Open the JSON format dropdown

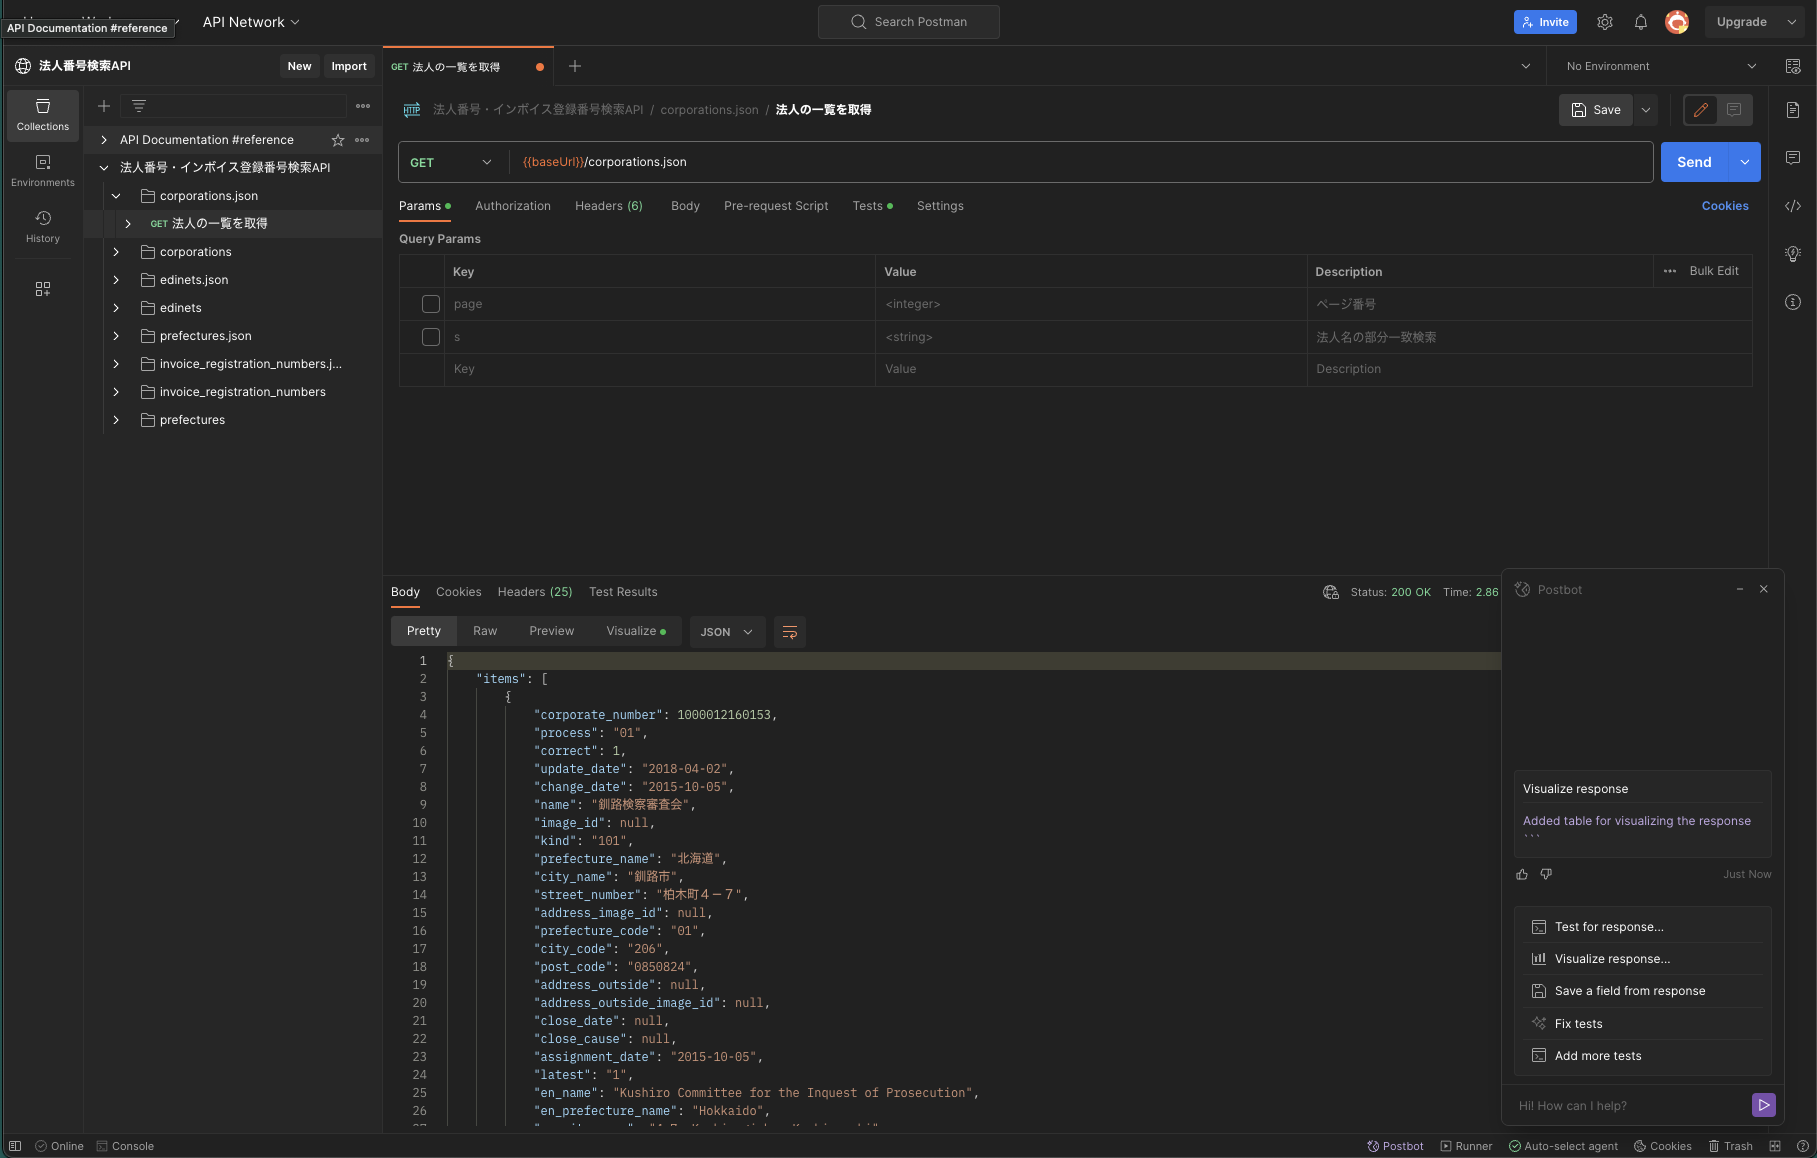click(x=727, y=632)
